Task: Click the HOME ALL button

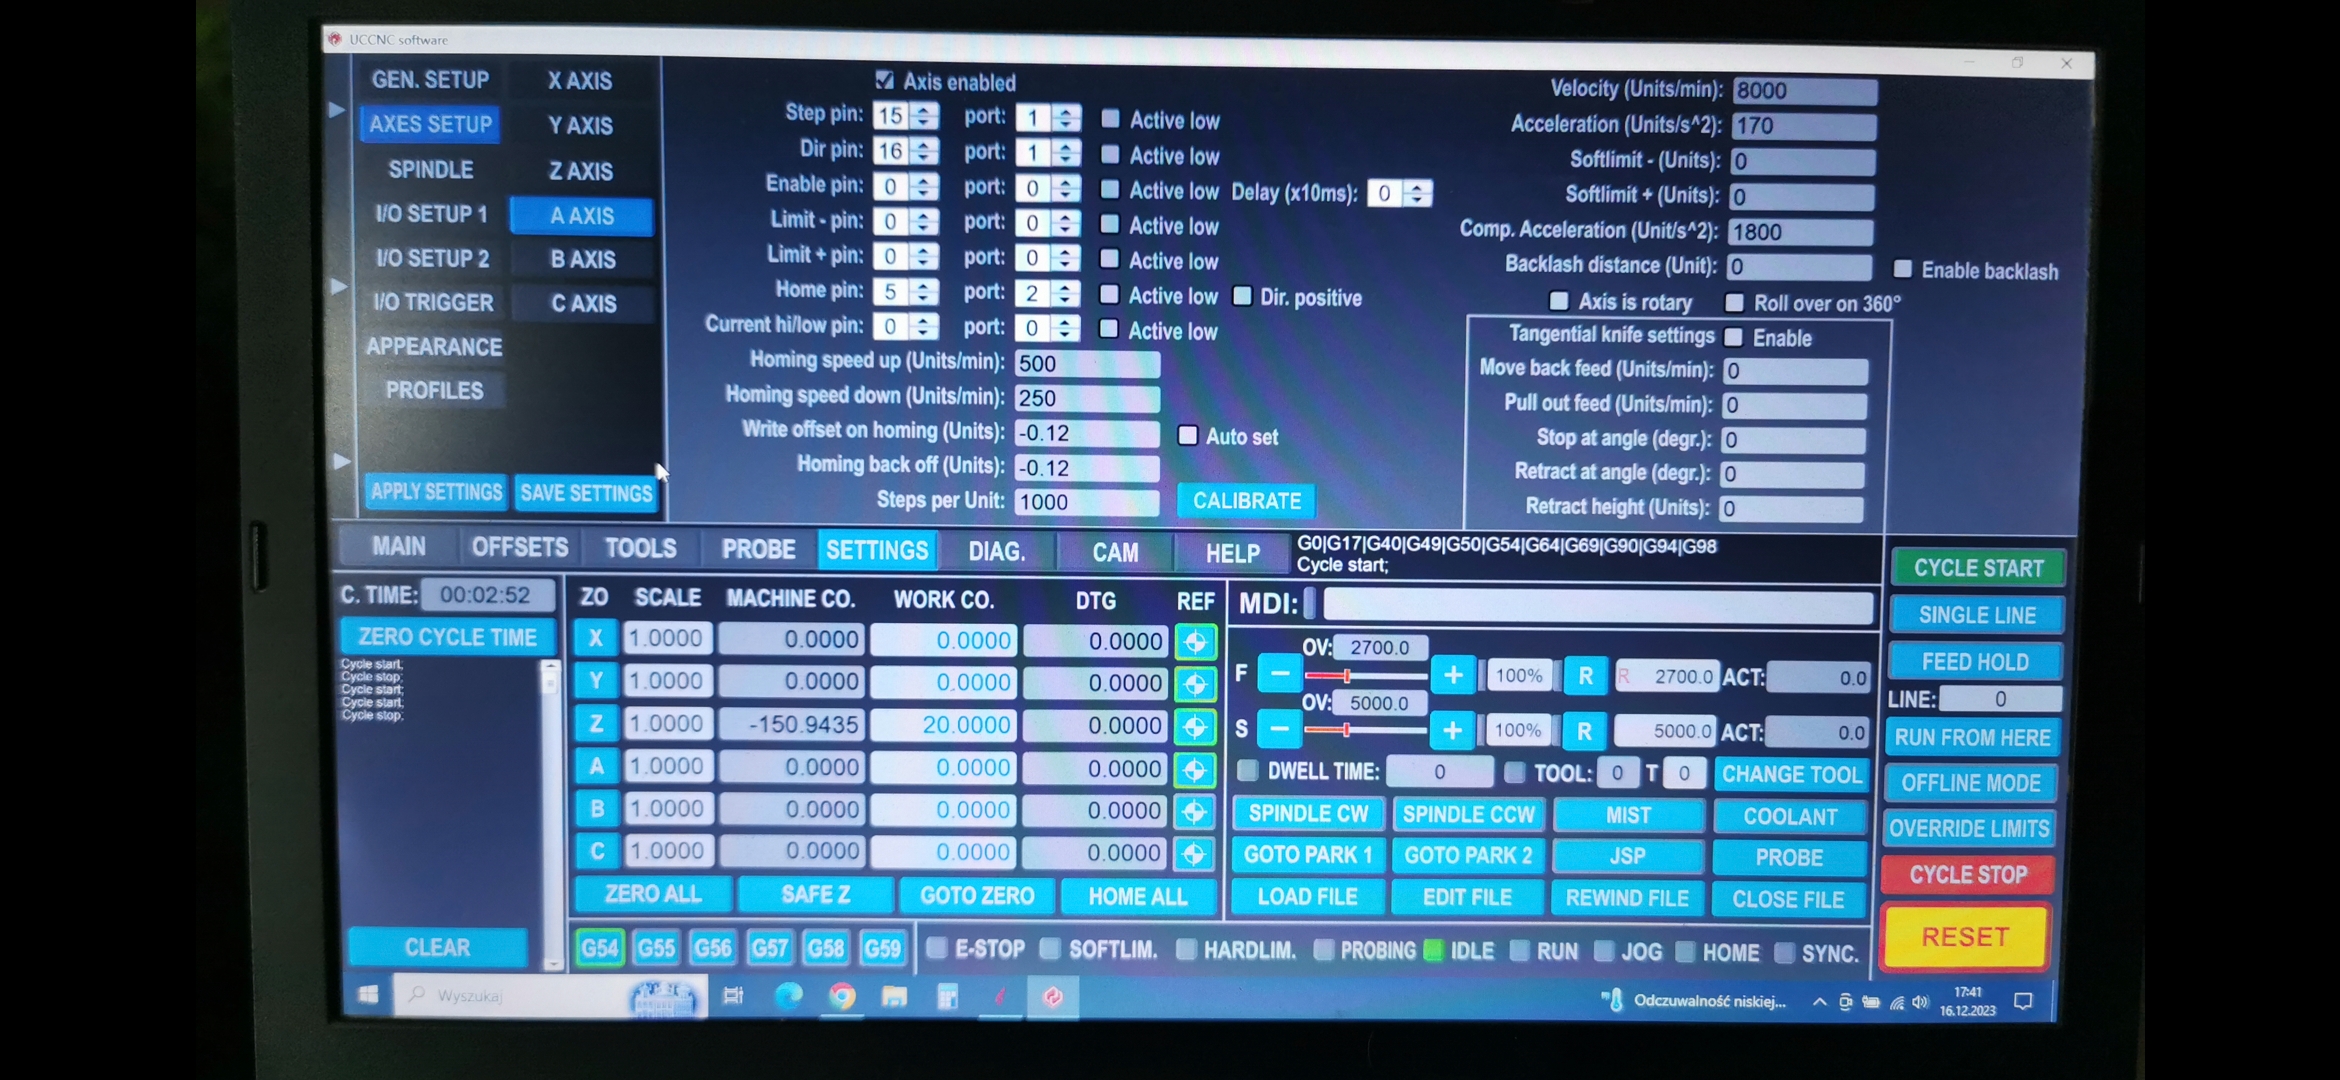Action: click(x=1138, y=896)
